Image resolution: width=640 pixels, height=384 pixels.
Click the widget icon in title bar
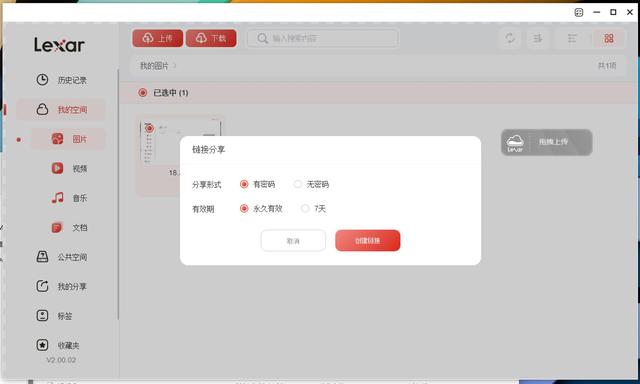pos(579,12)
